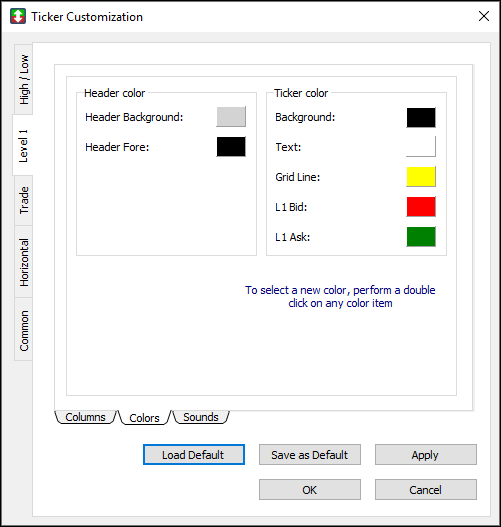Choose the Ticker Background black swatch
Screen dimensions: 501x527
(421, 117)
